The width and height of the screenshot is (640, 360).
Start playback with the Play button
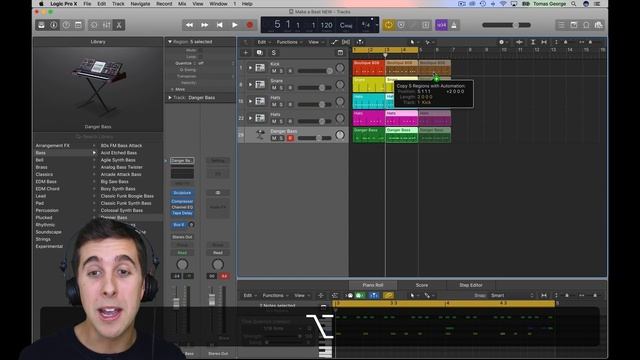click(235, 25)
